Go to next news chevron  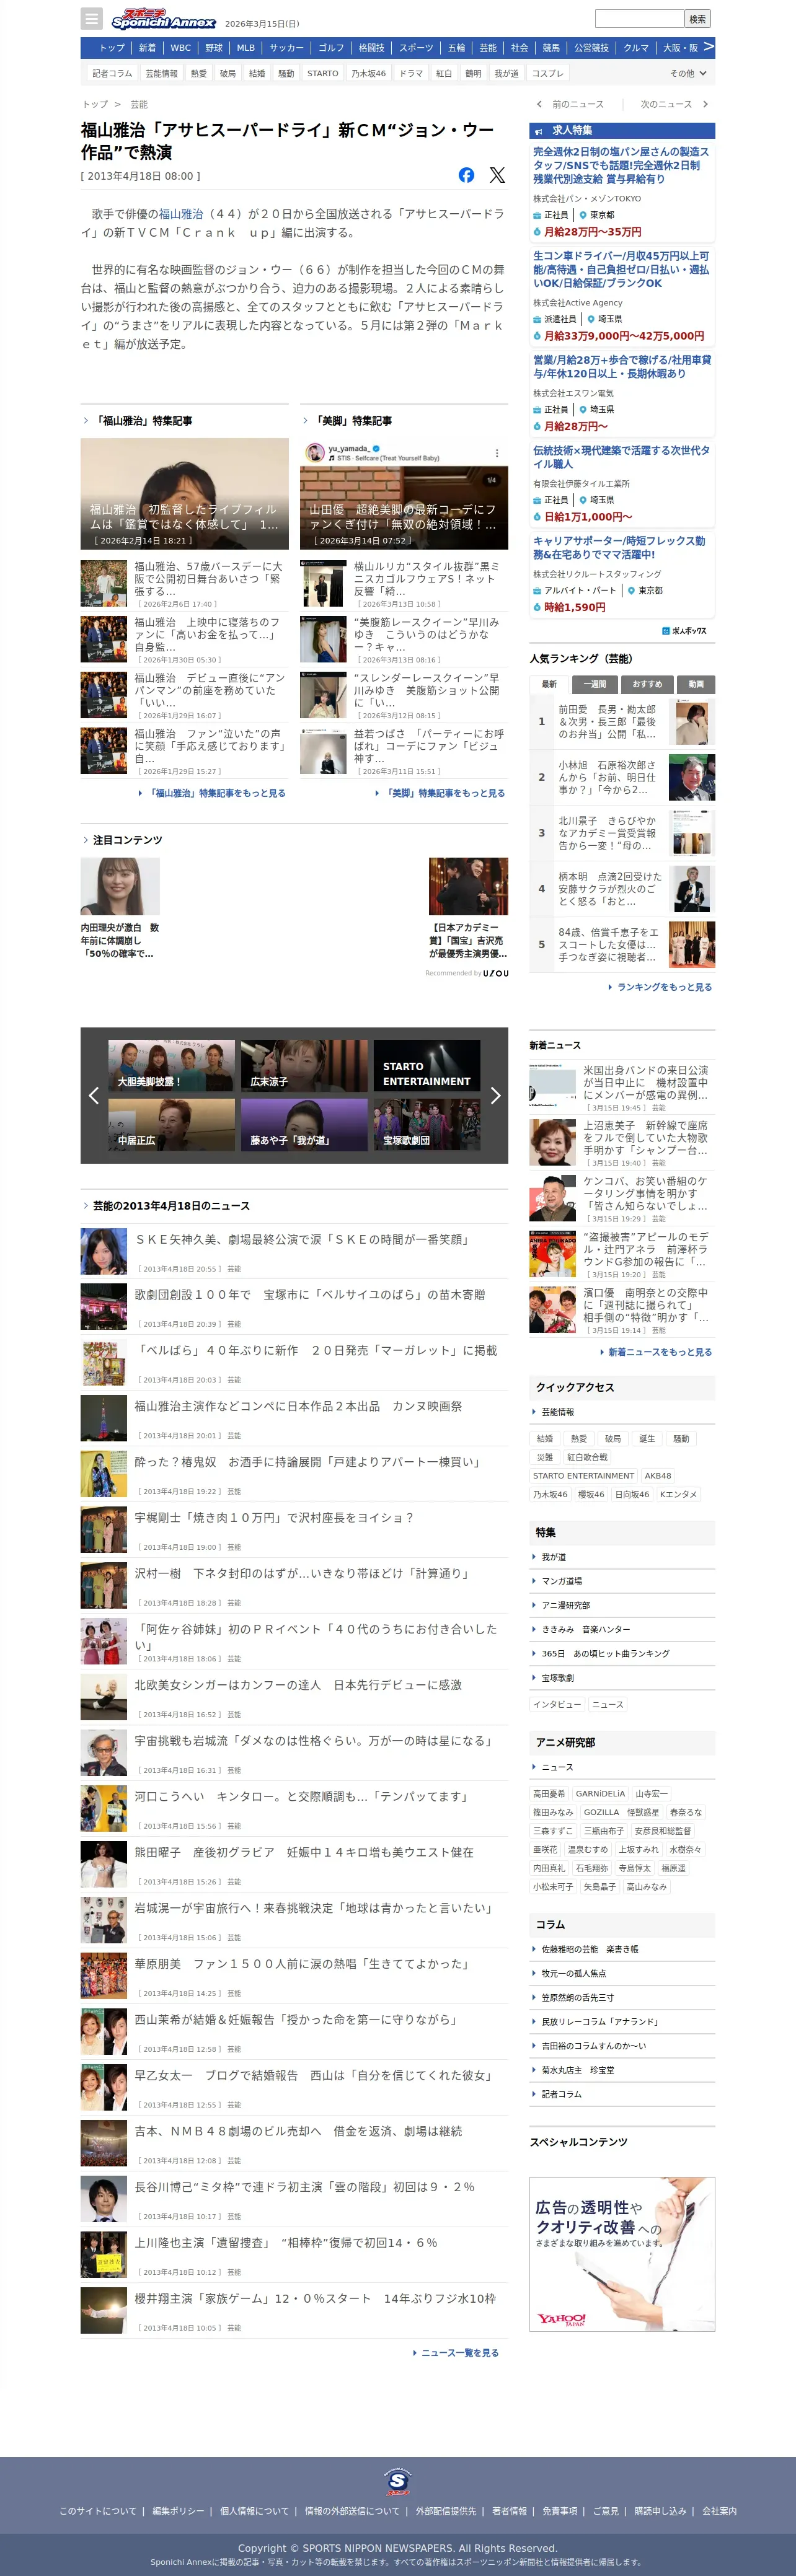click(705, 104)
